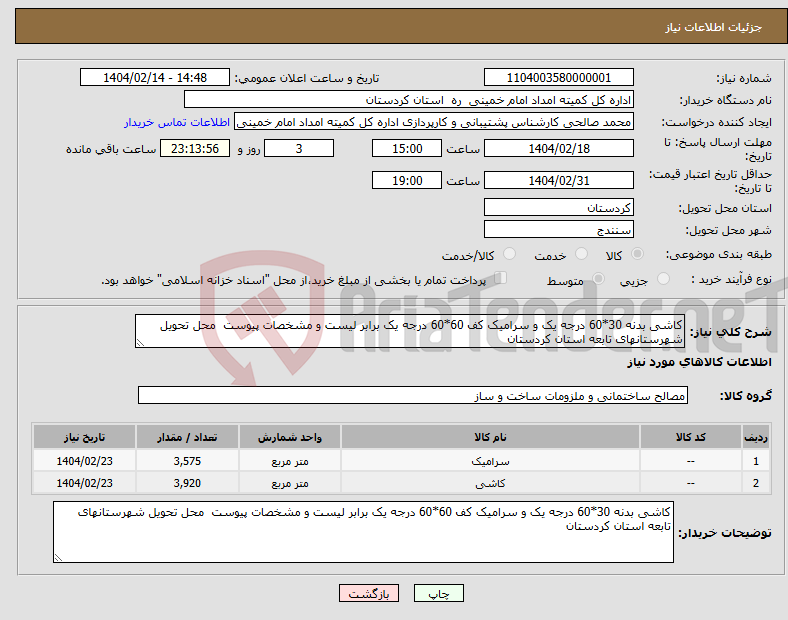This screenshot has height=620, width=788.
Task: Click the request creator name field
Action: click(x=434, y=122)
